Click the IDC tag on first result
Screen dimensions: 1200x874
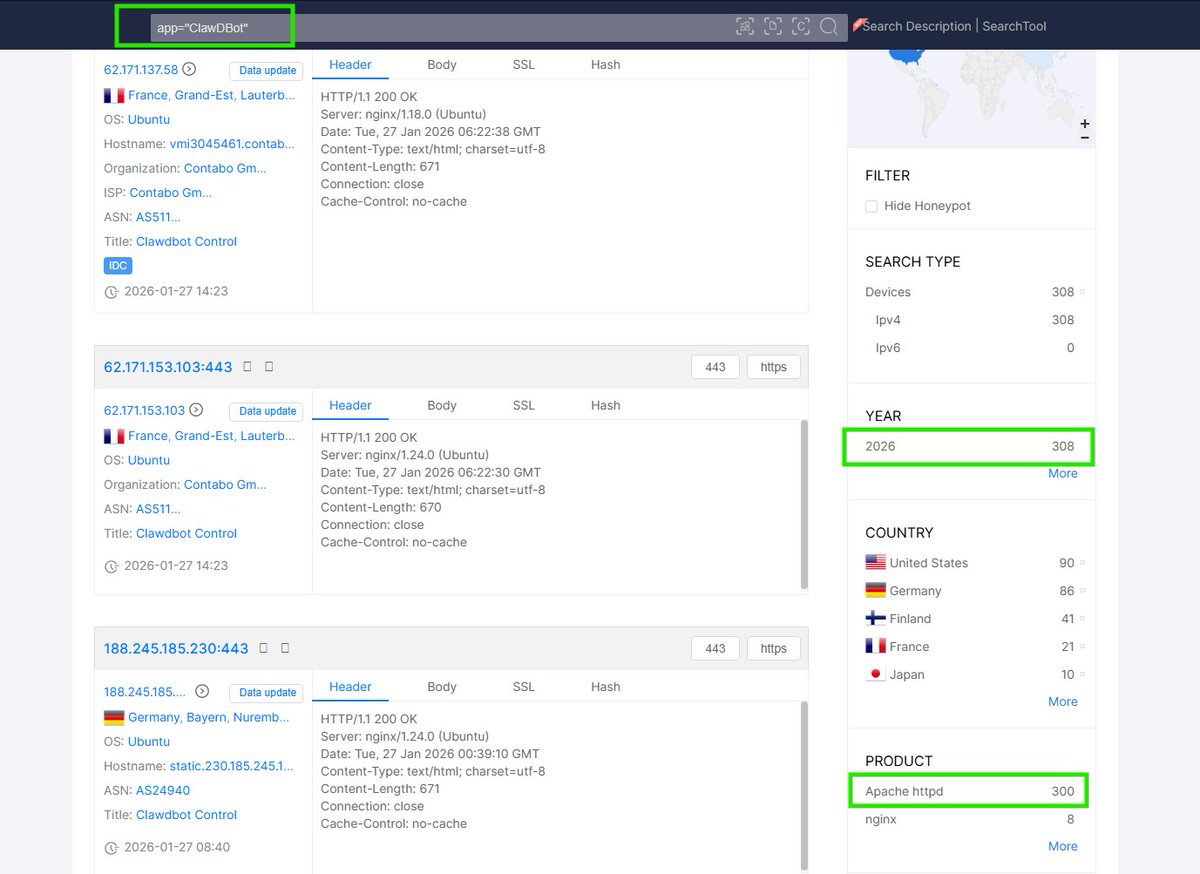(x=118, y=266)
